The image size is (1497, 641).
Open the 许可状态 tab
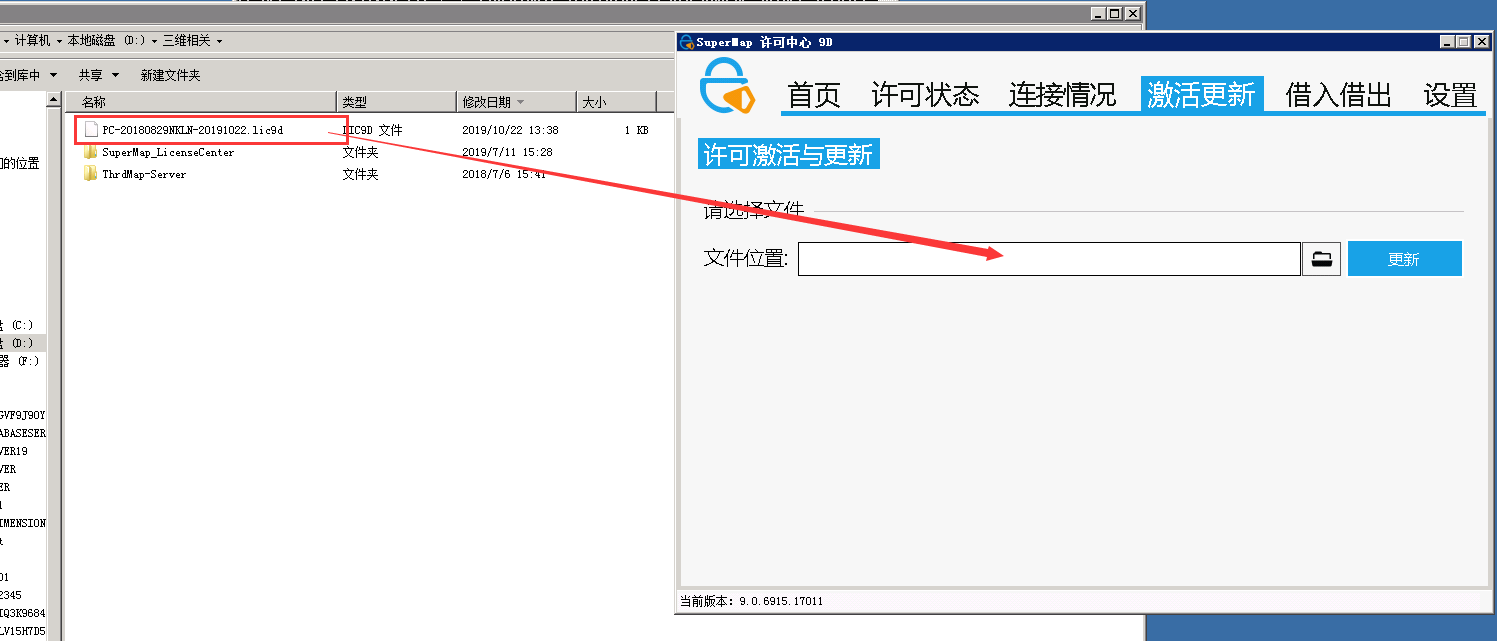[x=925, y=95]
